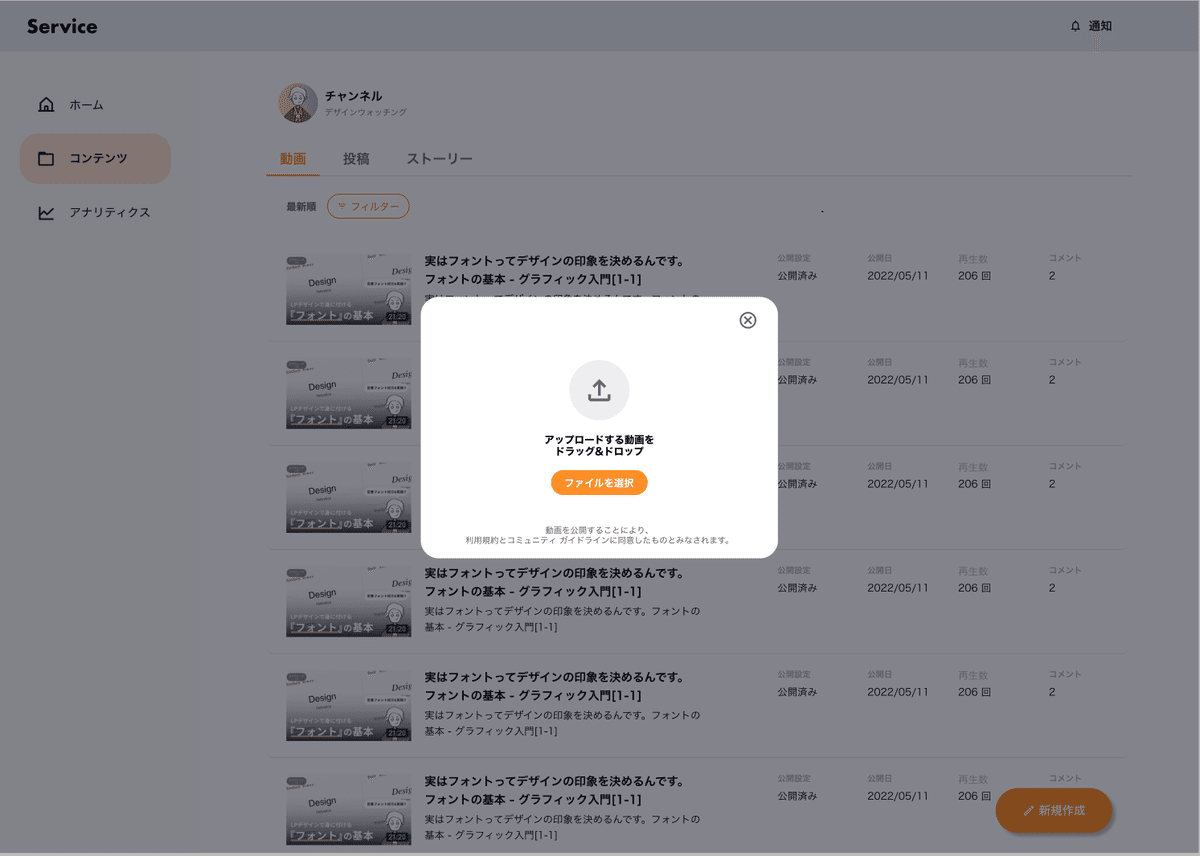Screen dimensions: 1200x856
Task: Switch to the ストーリー tab
Action: pos(440,159)
